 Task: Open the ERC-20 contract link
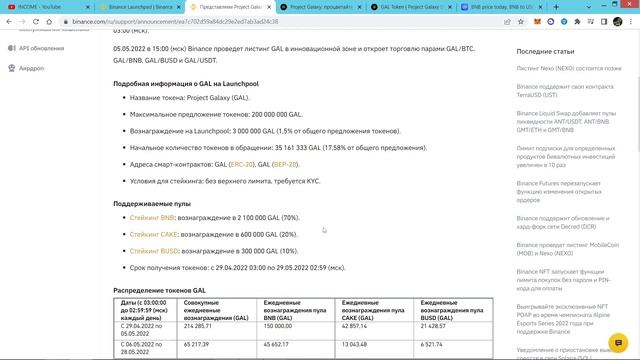pos(242,164)
